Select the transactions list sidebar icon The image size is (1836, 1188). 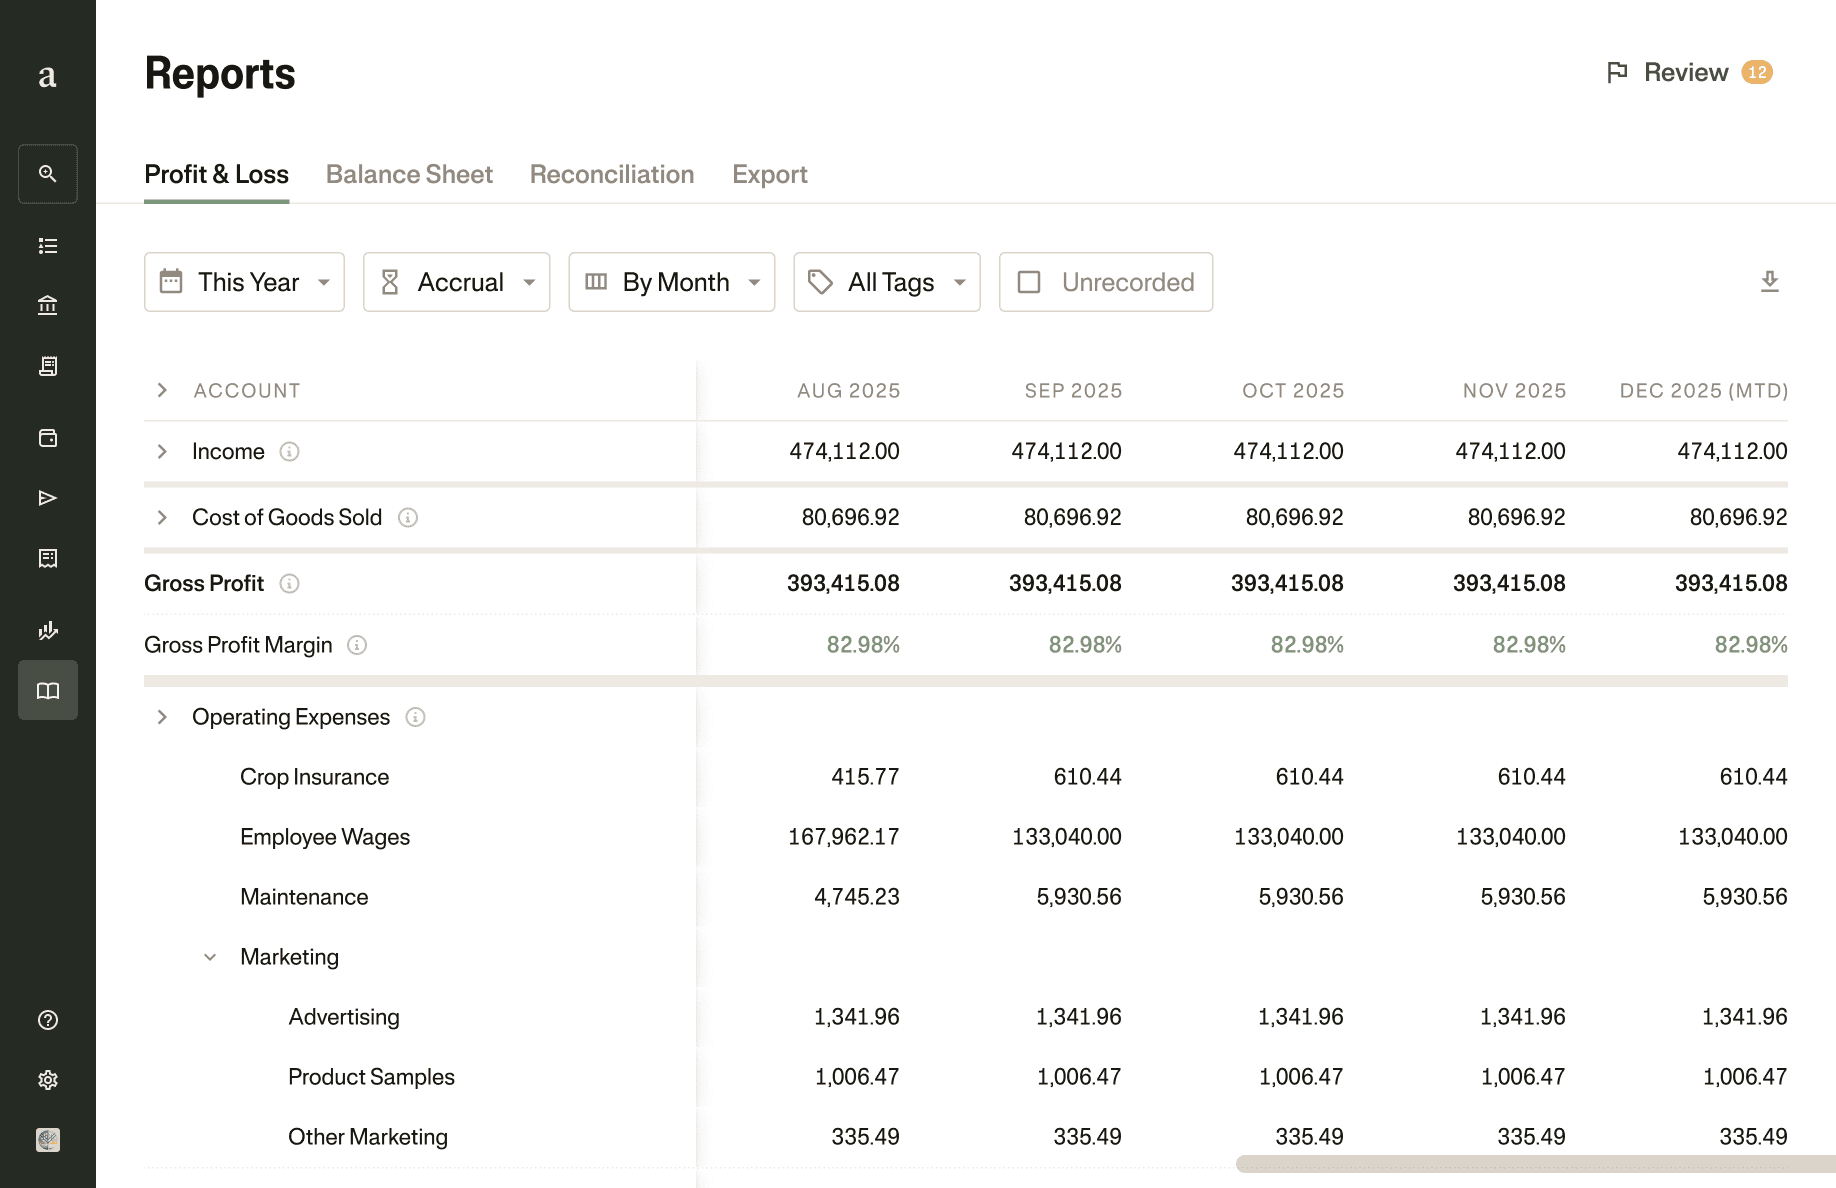47,245
